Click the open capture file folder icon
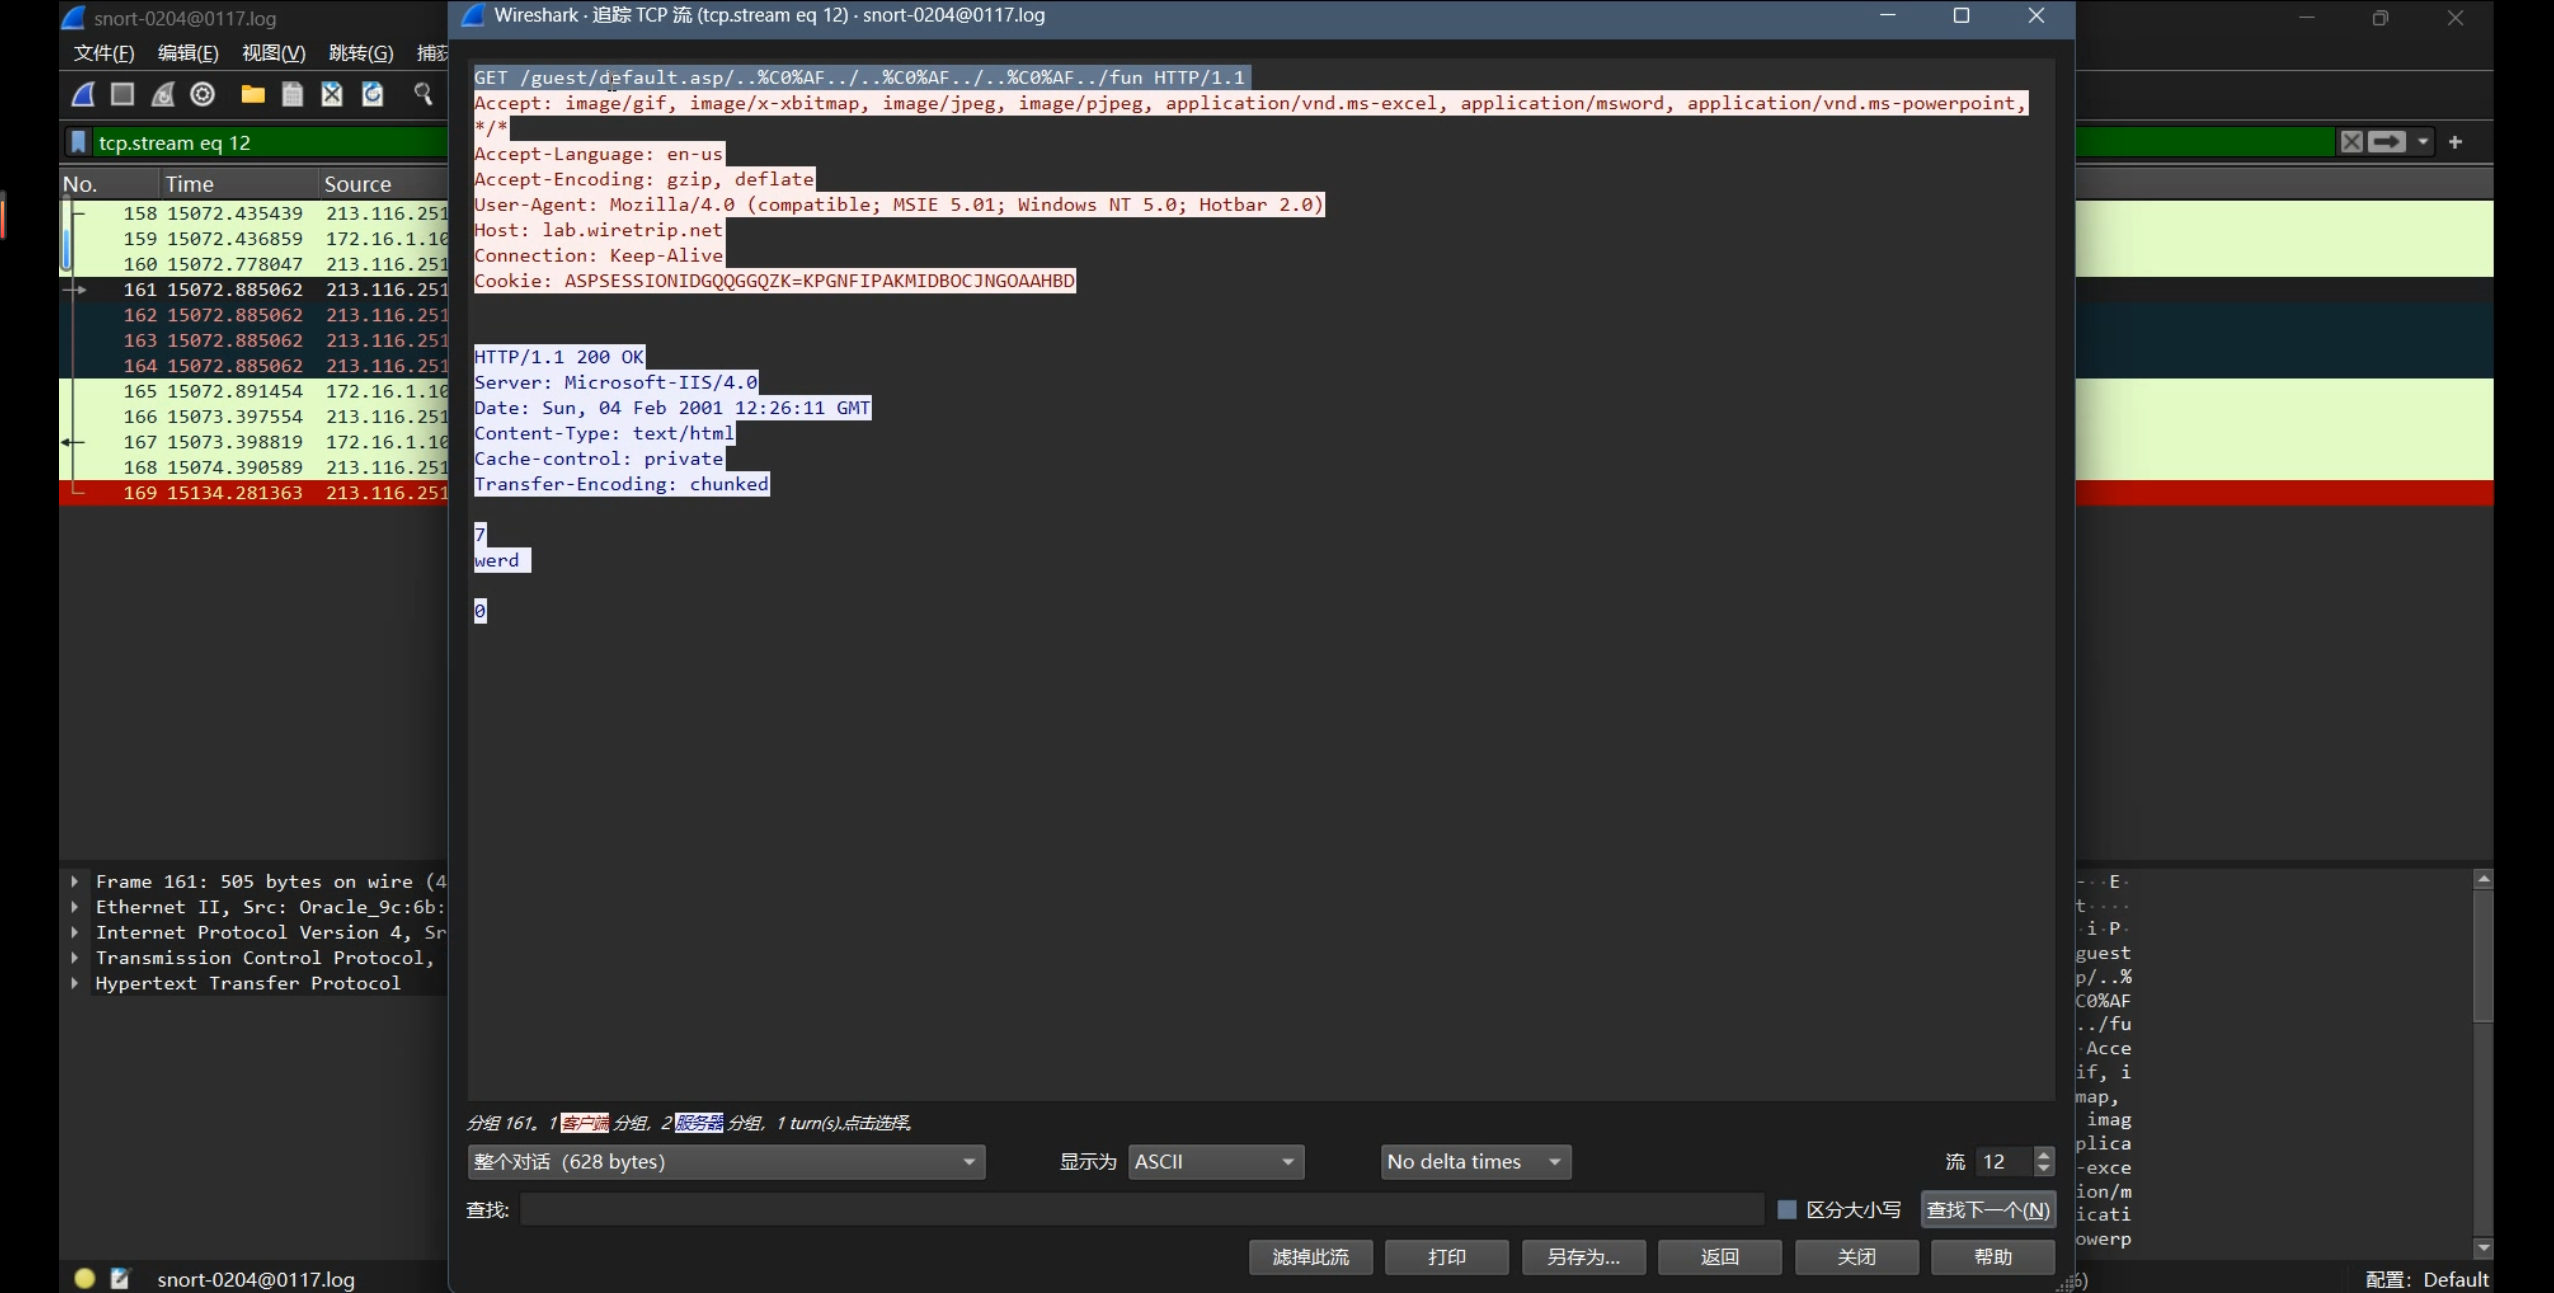The image size is (2554, 1293). (x=253, y=94)
